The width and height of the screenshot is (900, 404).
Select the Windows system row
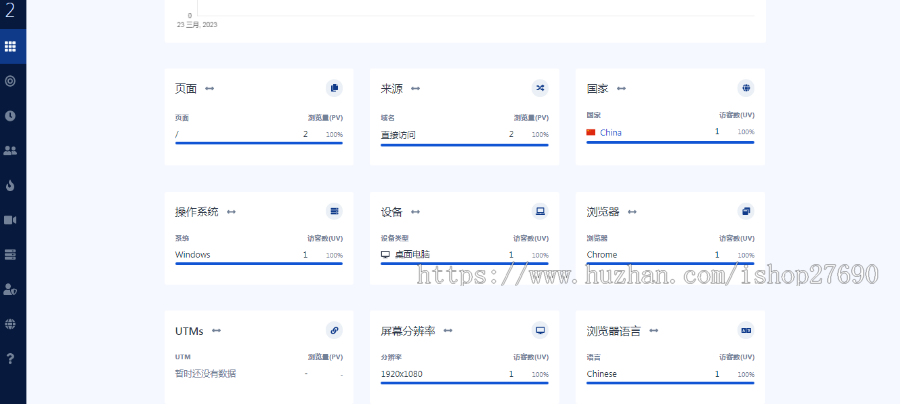259,255
